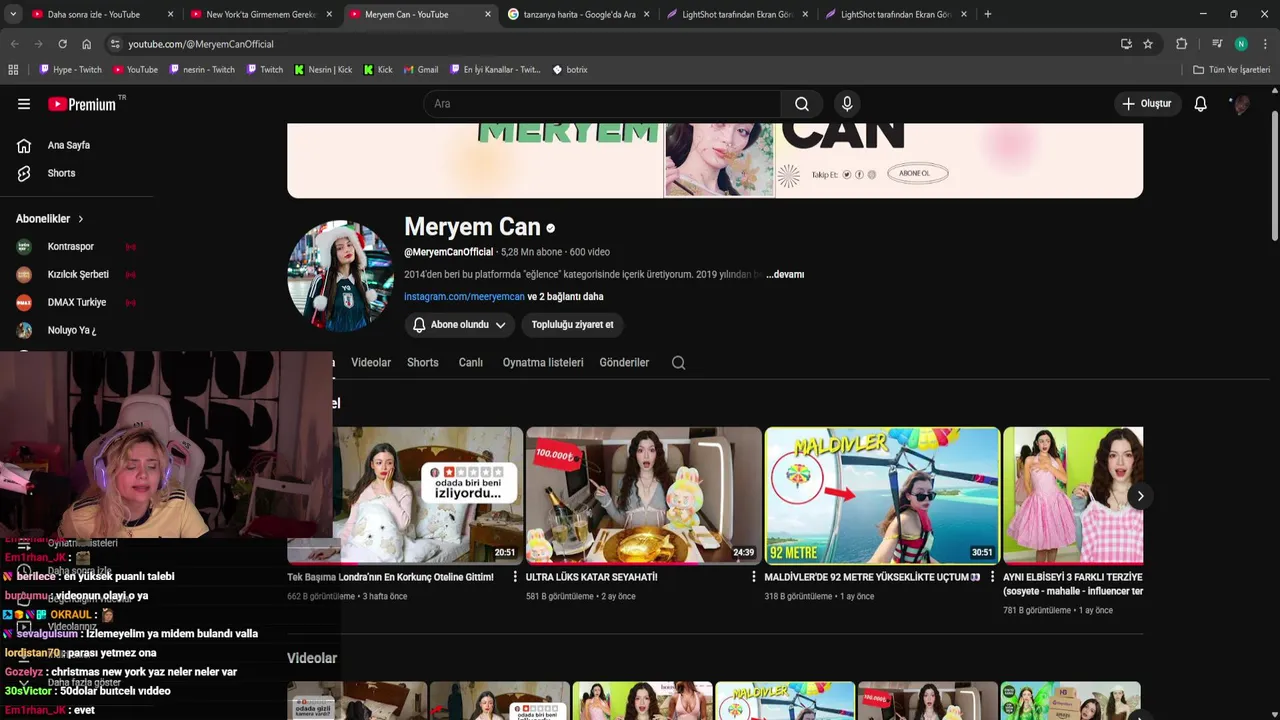Click the @MeryemCanOfficial handle text
Screen dimensions: 1280x720
click(448, 252)
